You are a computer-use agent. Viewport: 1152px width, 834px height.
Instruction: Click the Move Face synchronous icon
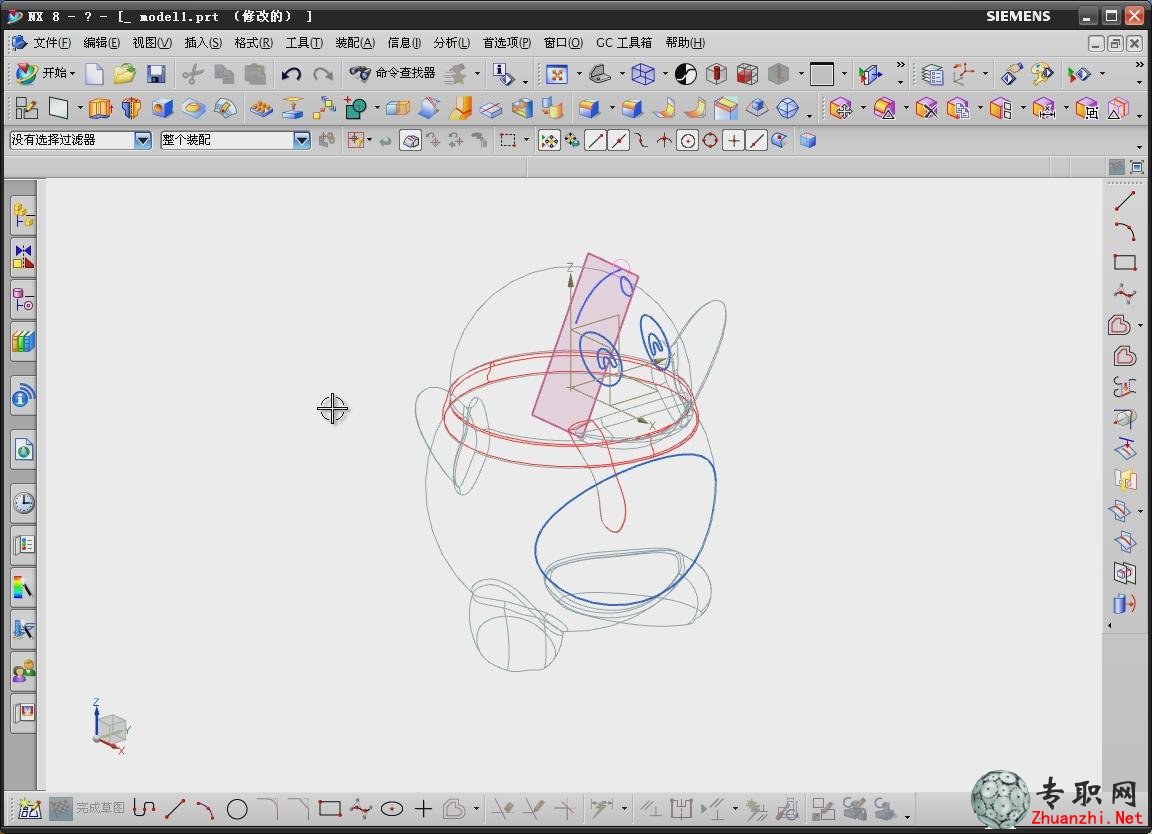(x=841, y=109)
